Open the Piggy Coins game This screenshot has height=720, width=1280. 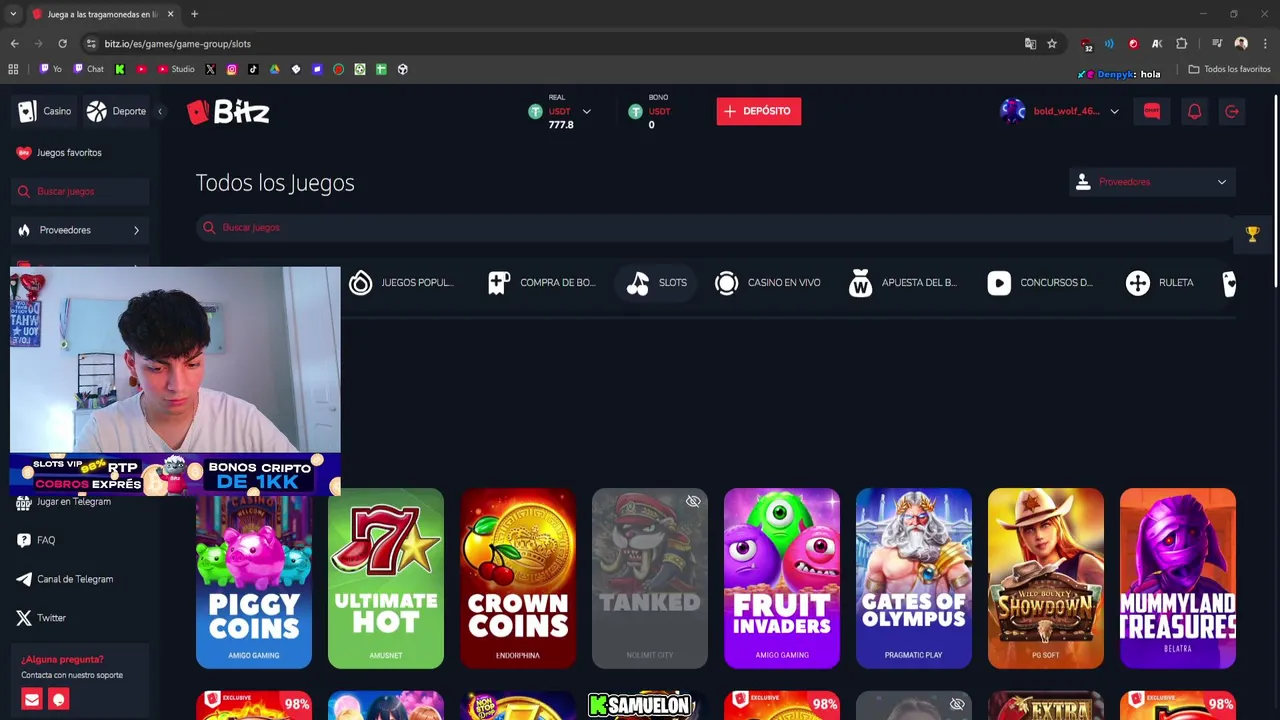pos(254,578)
